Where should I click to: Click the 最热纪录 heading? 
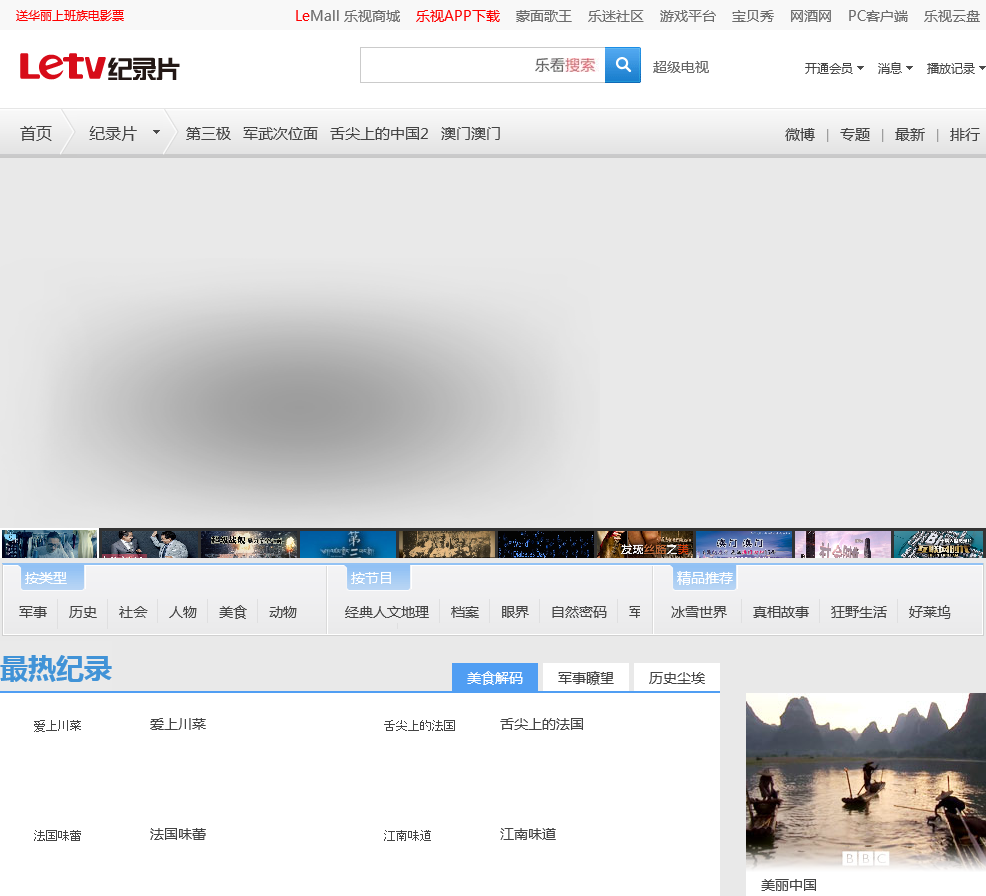coord(56,668)
